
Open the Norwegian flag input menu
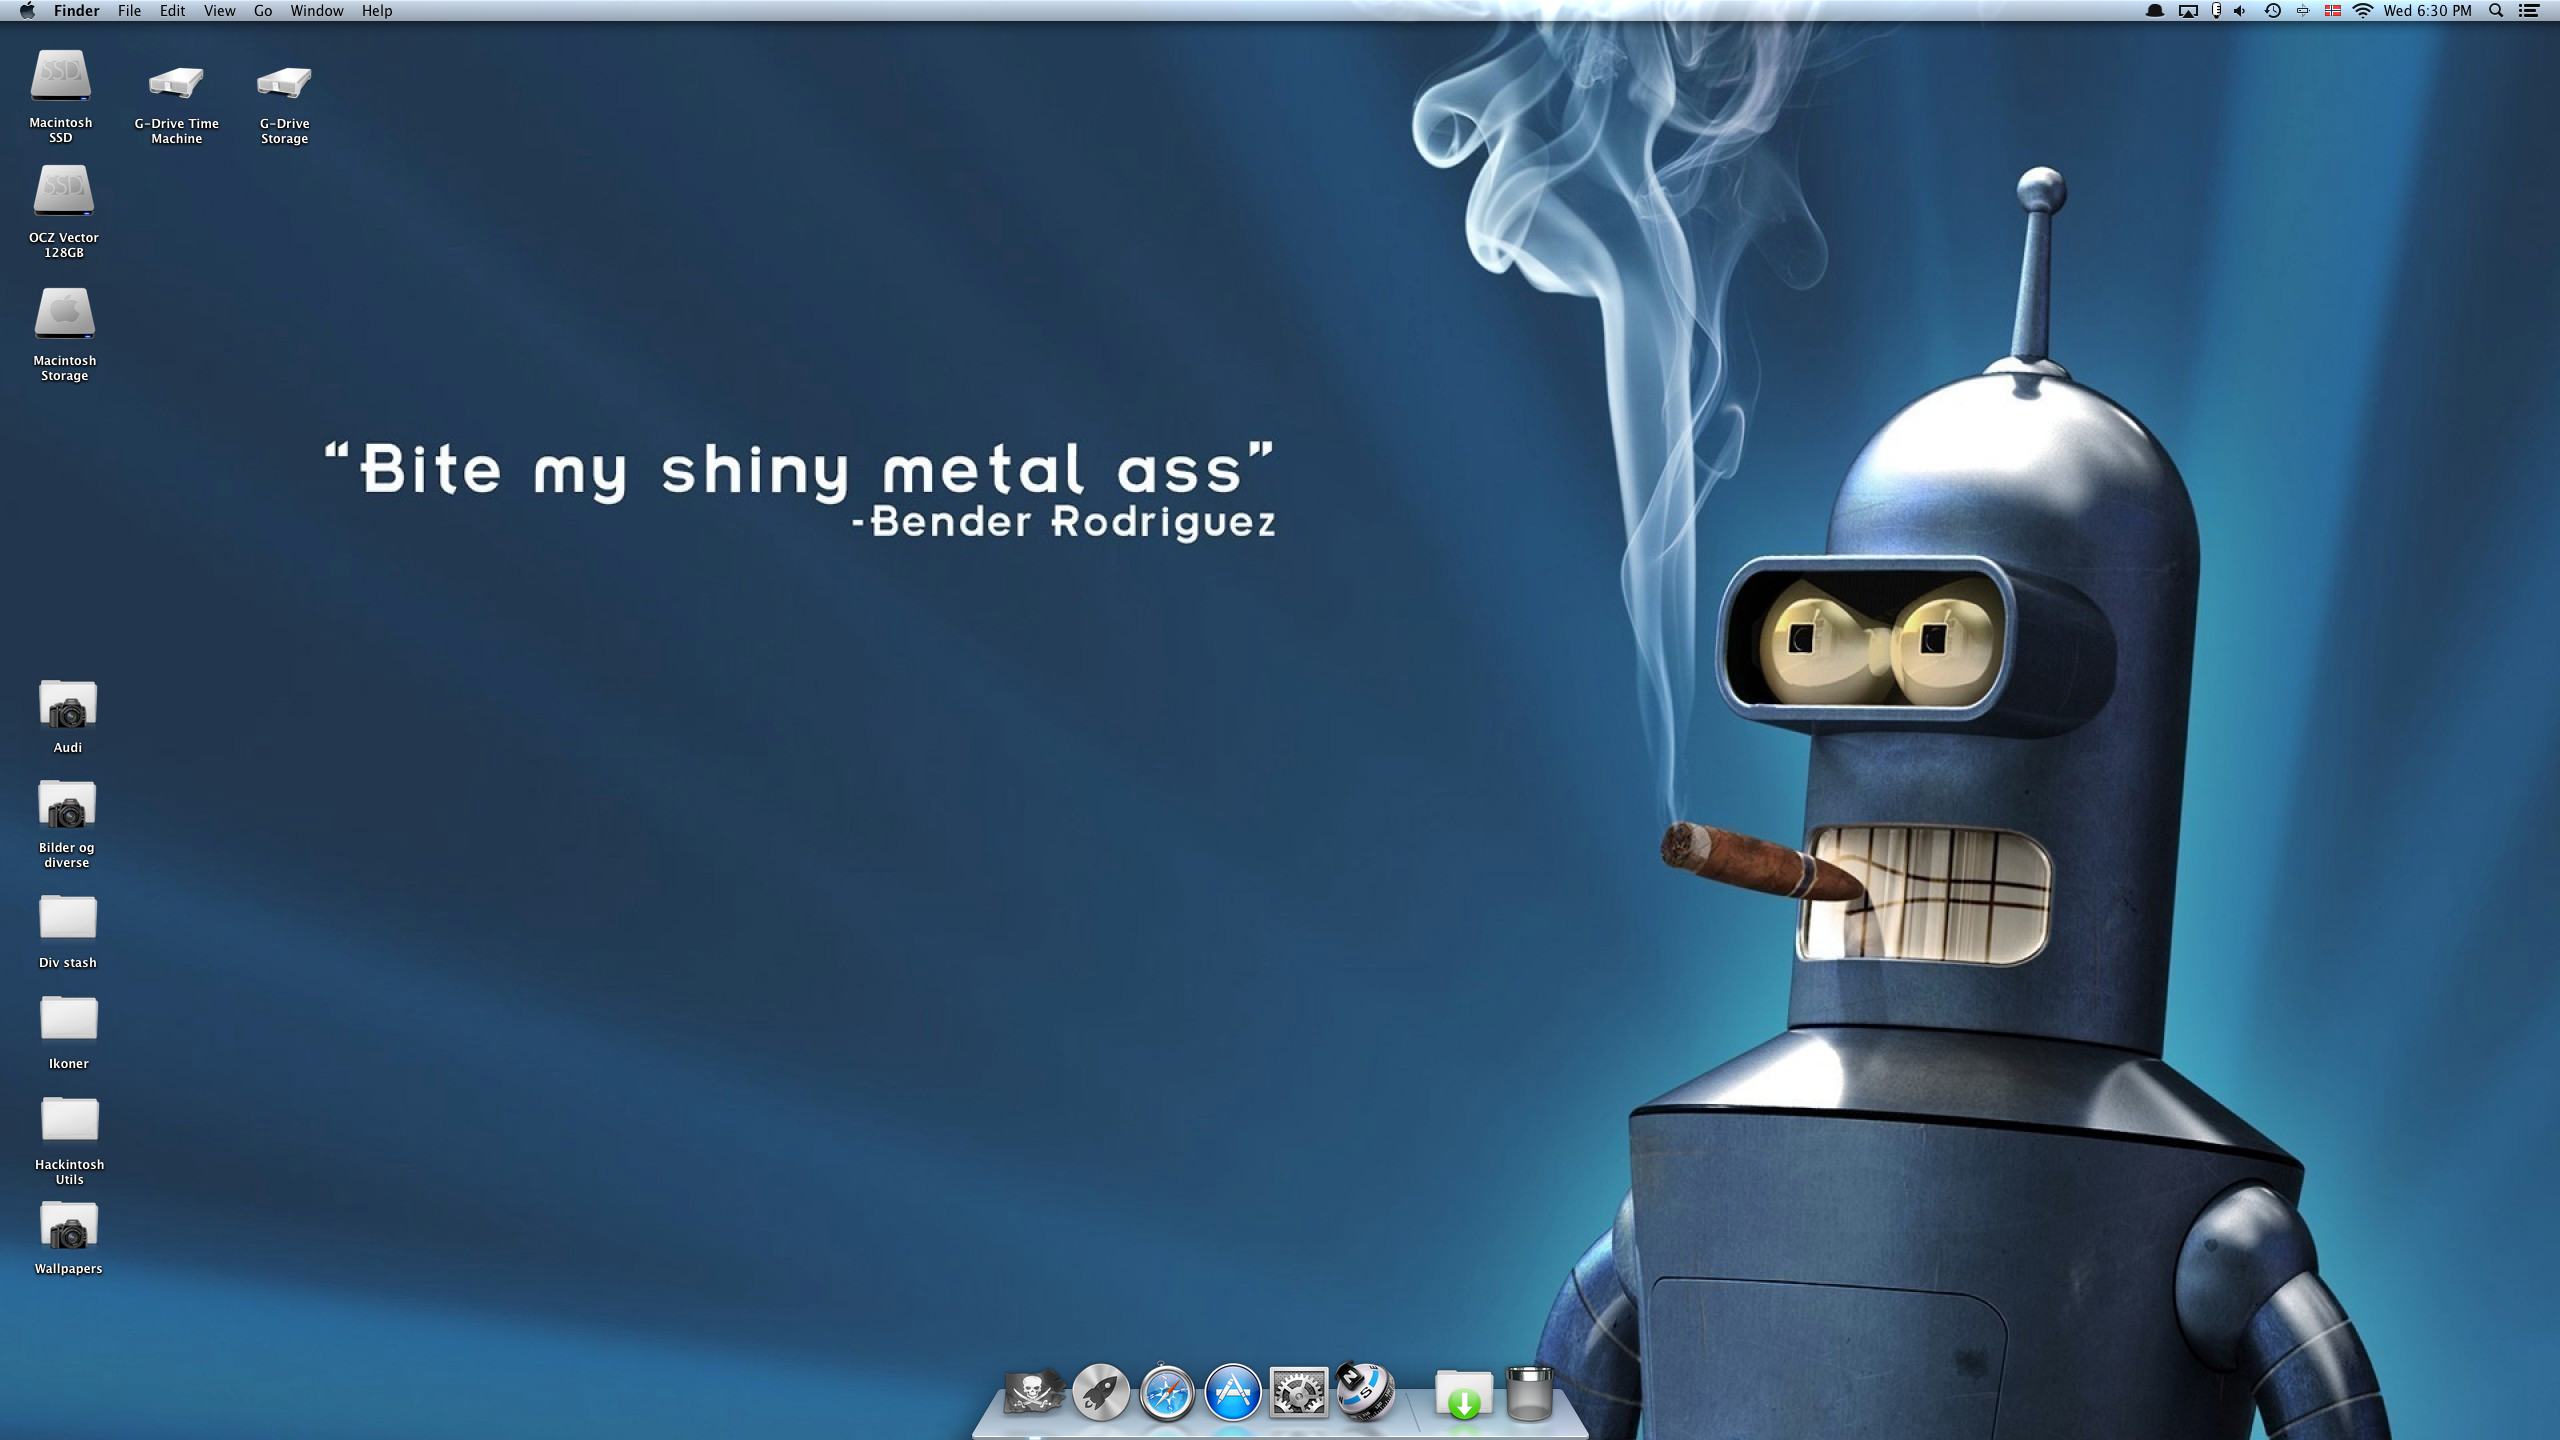[2333, 11]
